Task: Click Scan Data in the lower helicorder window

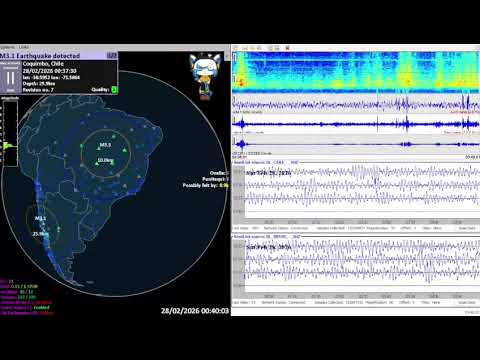Action: (x=467, y=302)
